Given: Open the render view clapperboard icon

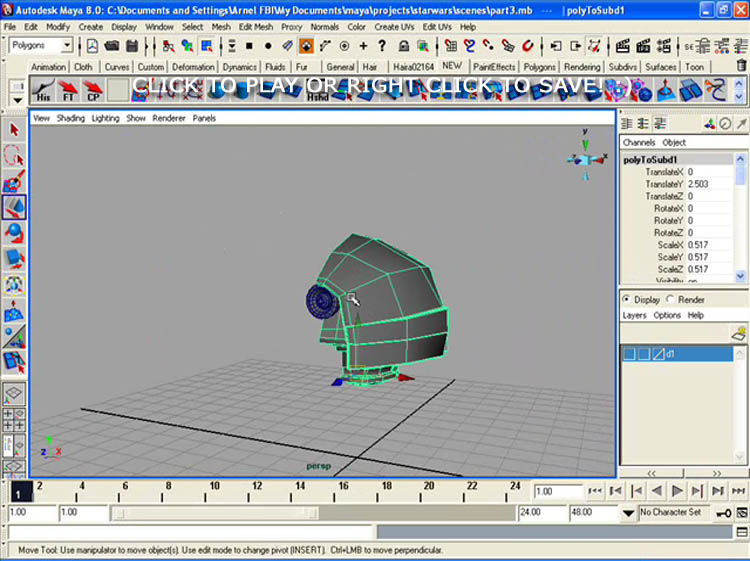Looking at the screenshot, I should pyautogui.click(x=623, y=46).
